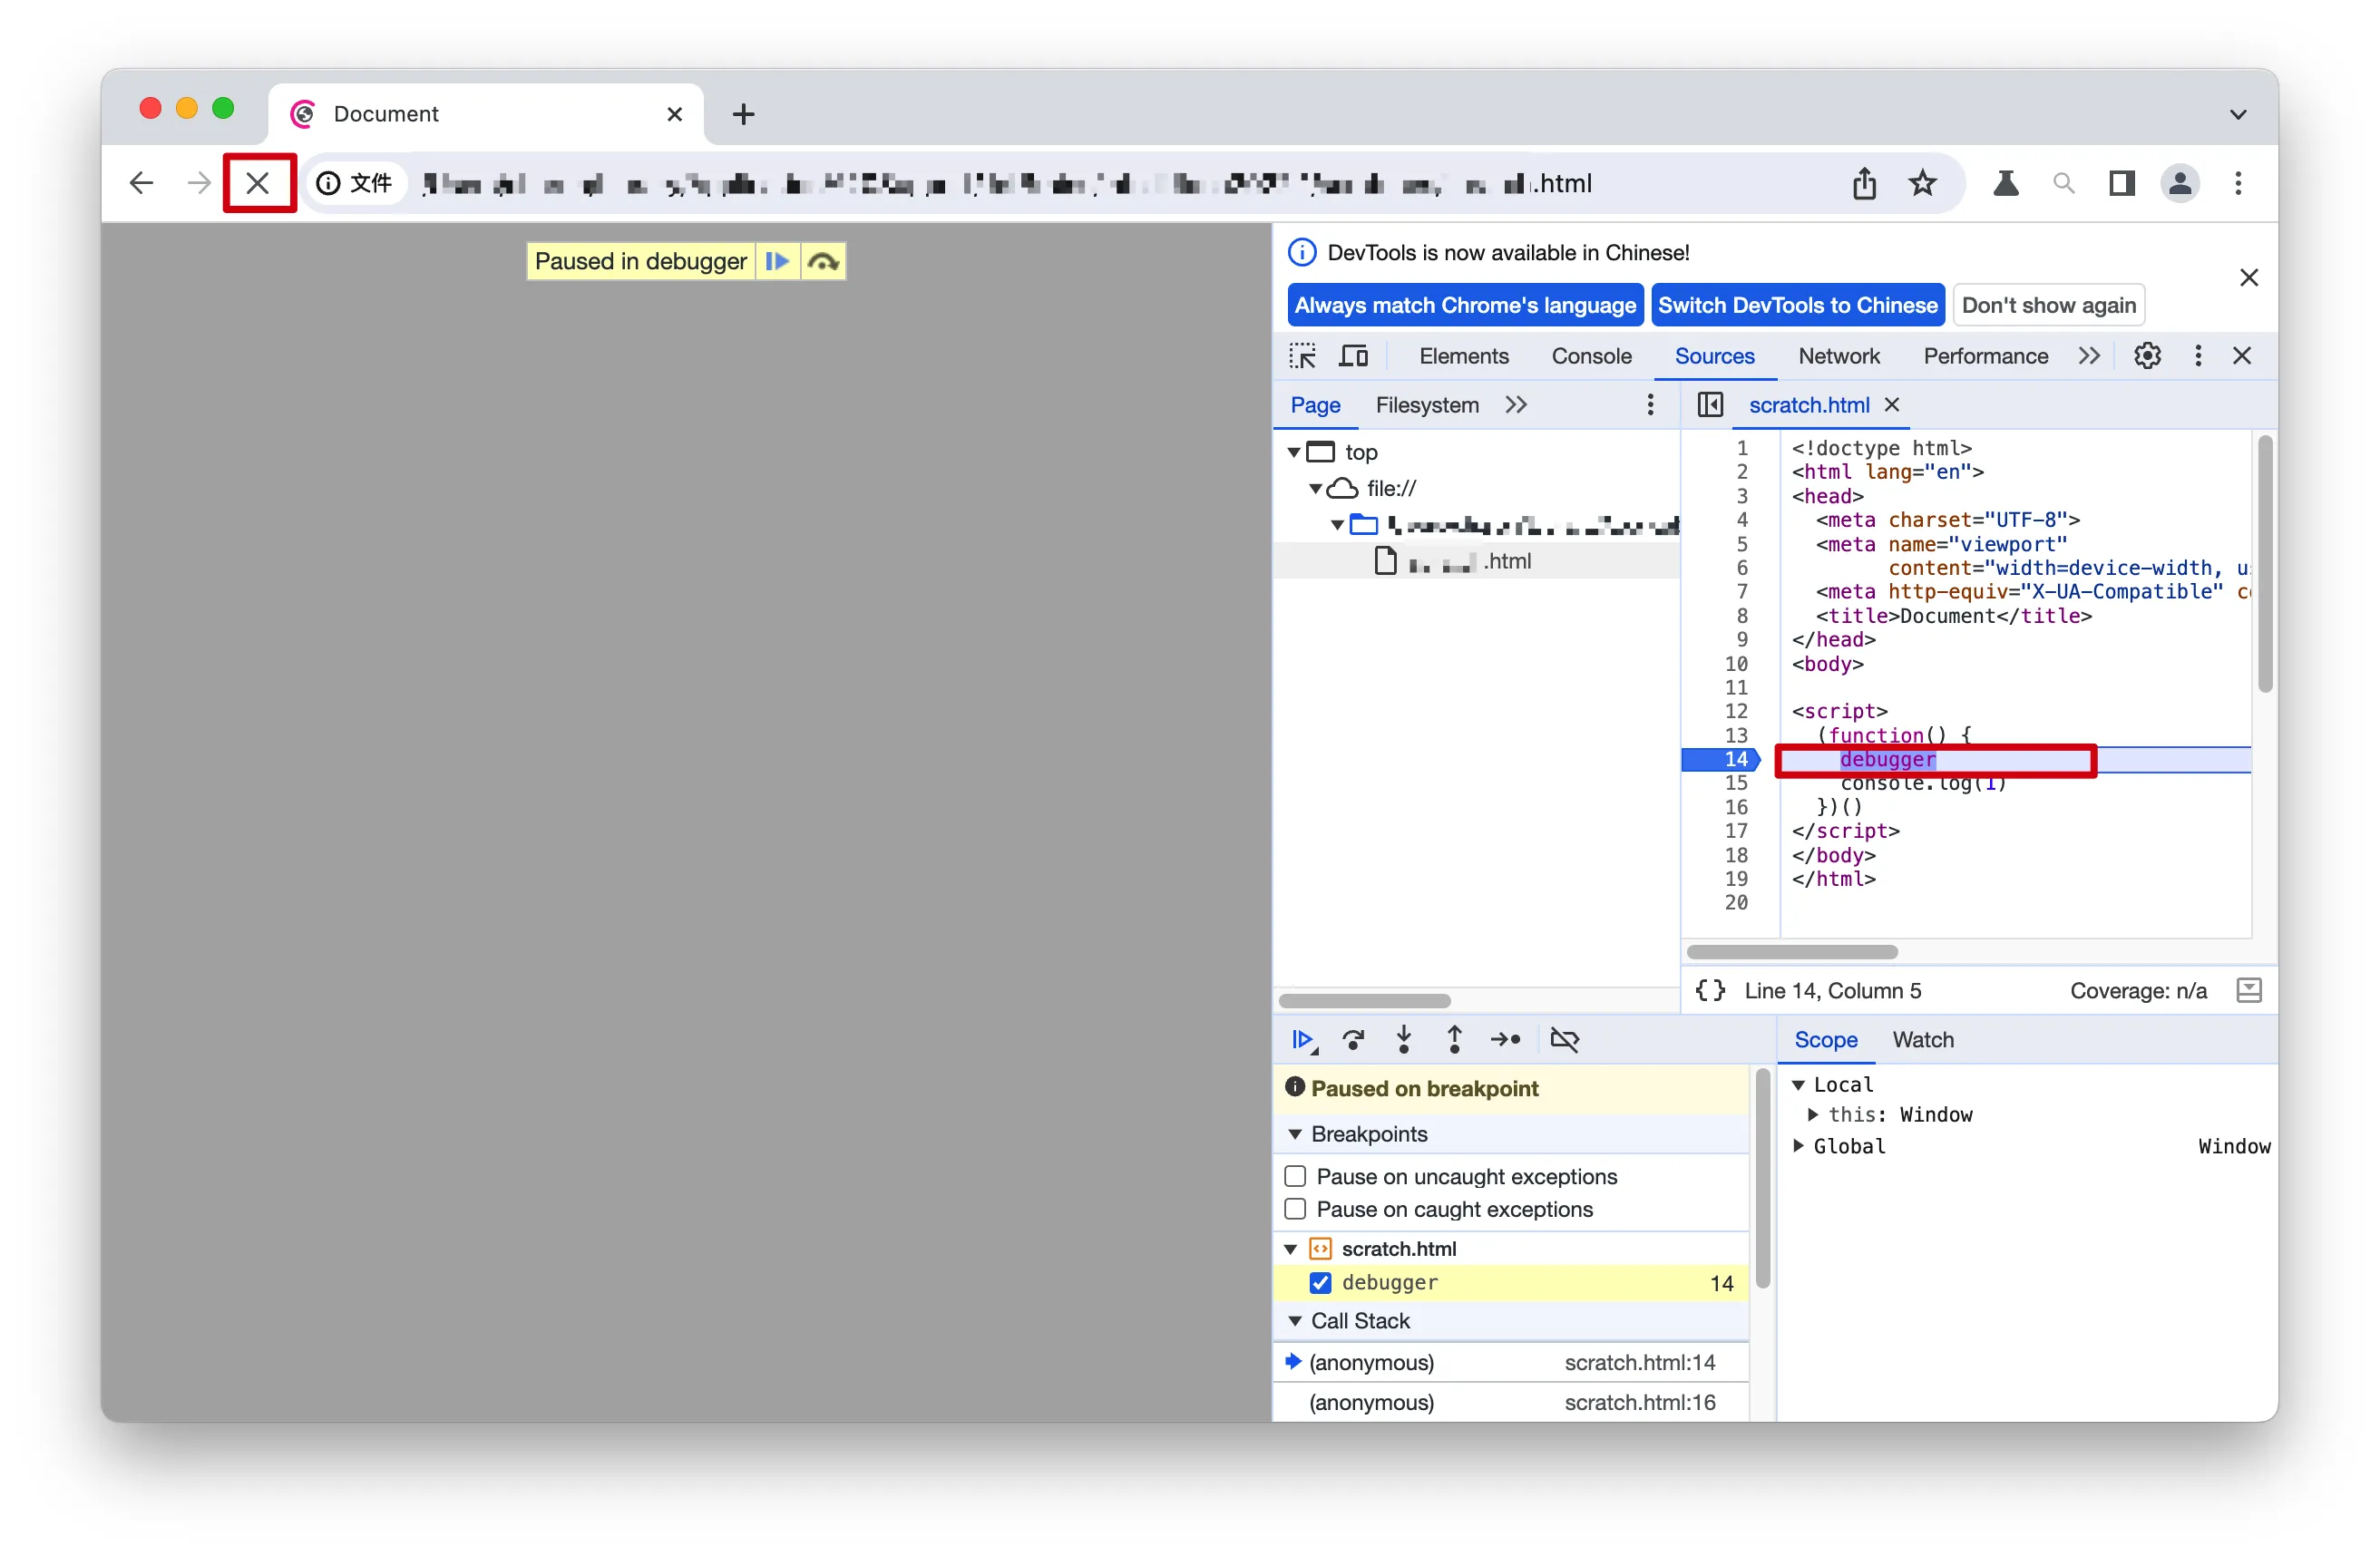Collapse the Breakpoints section

[1295, 1134]
